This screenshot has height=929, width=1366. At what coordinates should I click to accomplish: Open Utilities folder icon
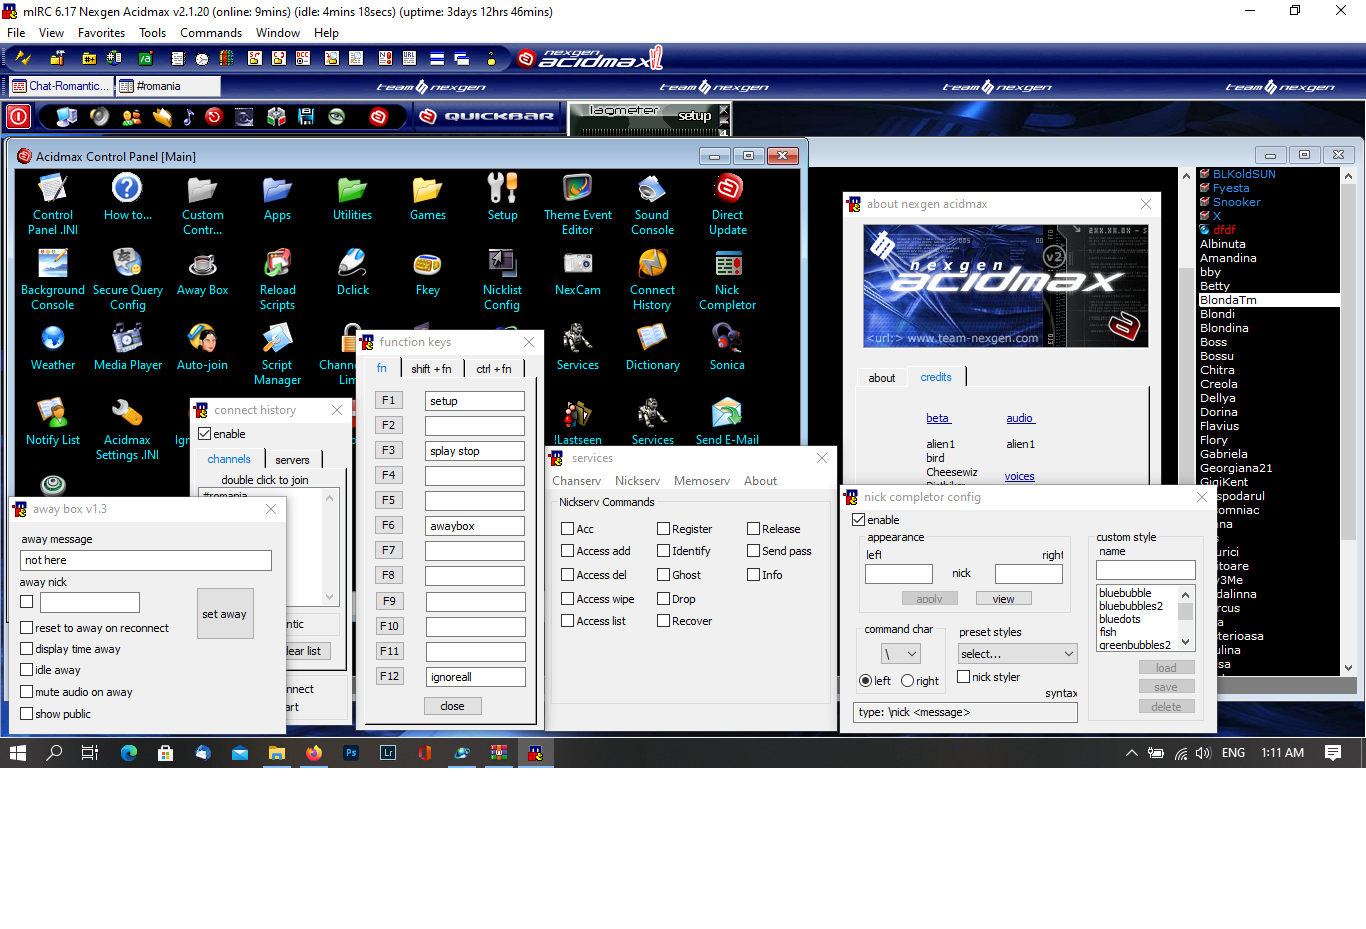(352, 196)
